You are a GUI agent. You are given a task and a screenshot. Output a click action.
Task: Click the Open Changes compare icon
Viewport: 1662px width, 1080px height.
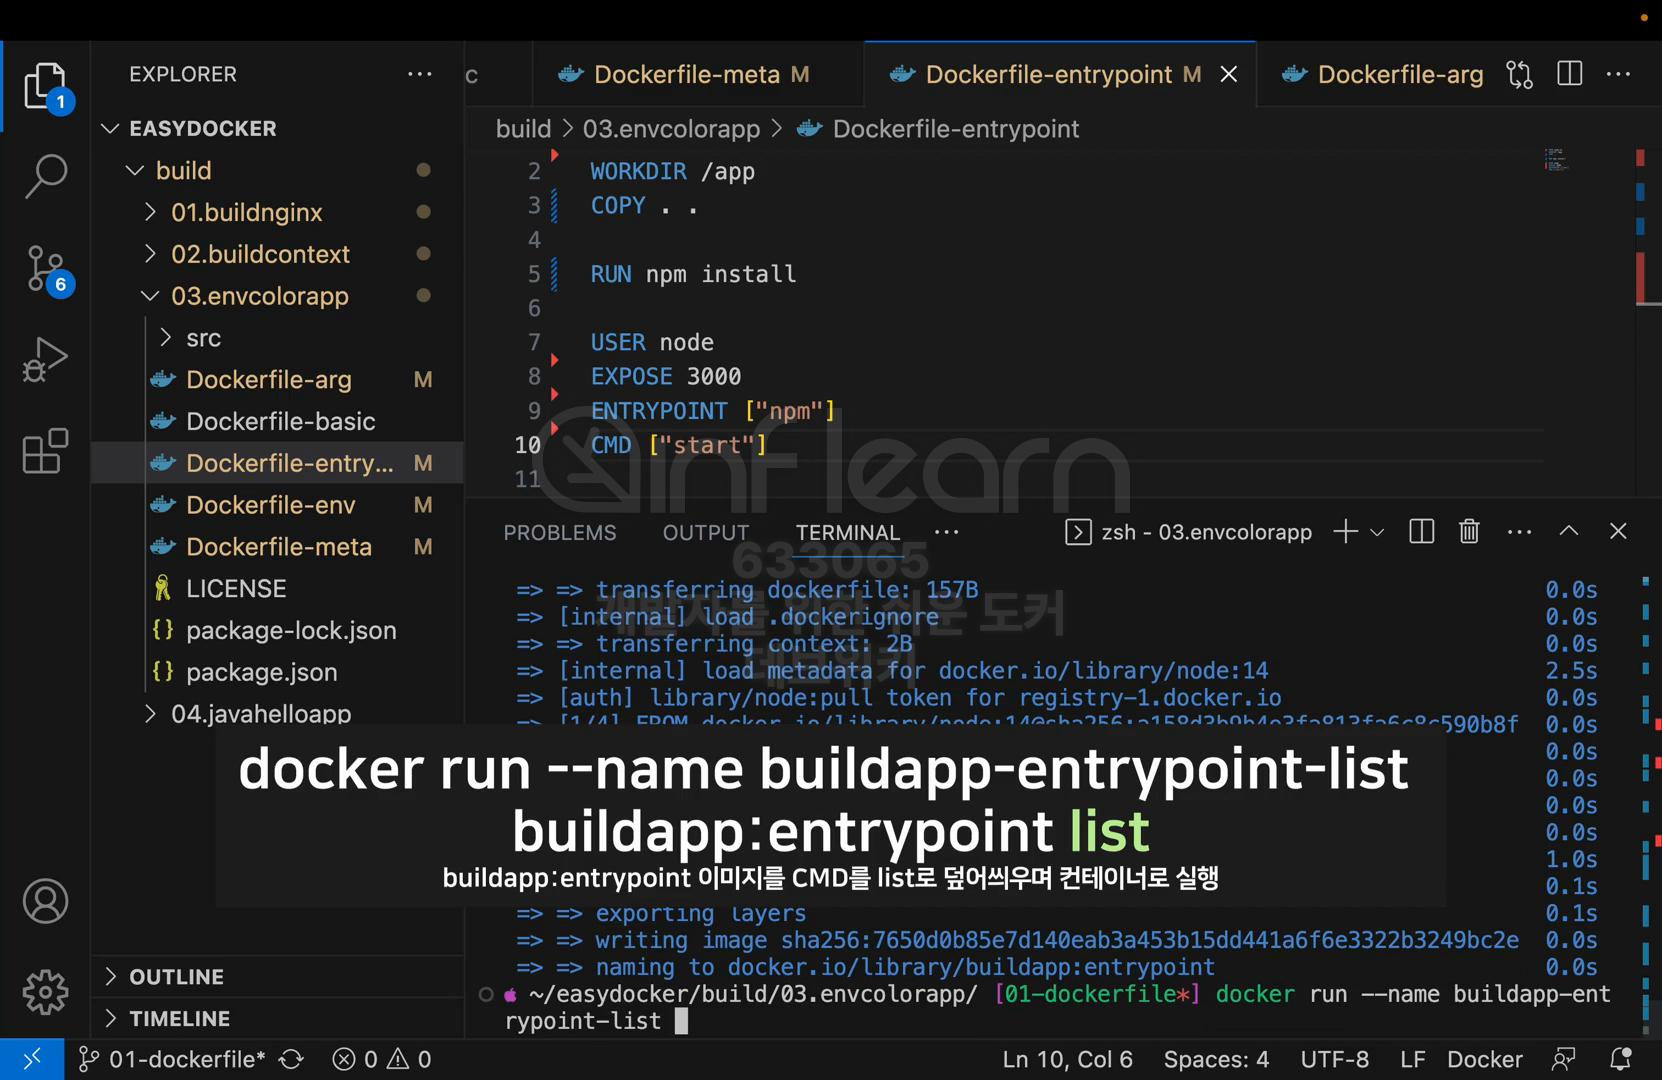coord(1520,74)
